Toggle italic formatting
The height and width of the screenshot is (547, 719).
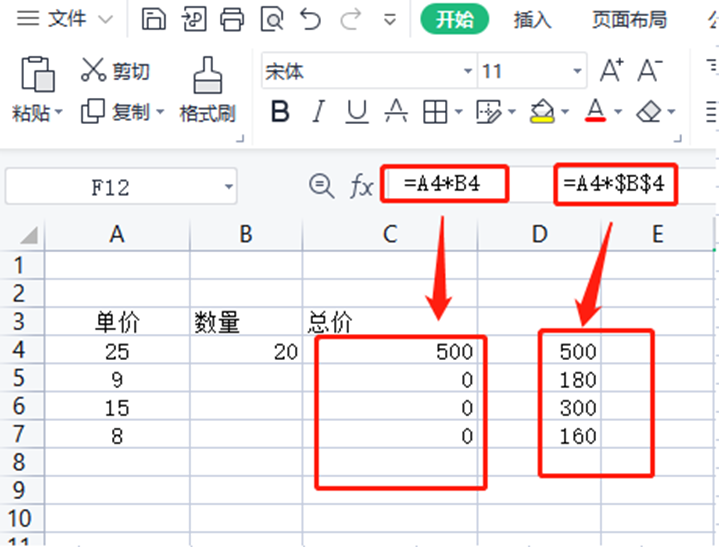click(x=318, y=111)
